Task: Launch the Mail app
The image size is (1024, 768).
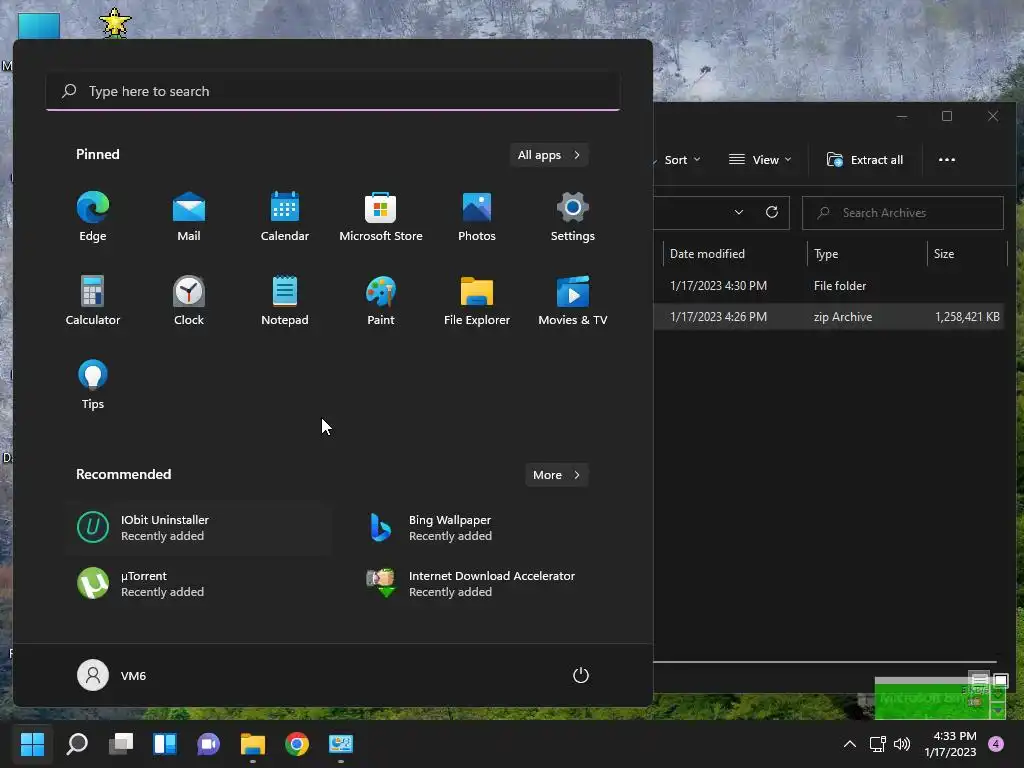Action: pos(189,217)
